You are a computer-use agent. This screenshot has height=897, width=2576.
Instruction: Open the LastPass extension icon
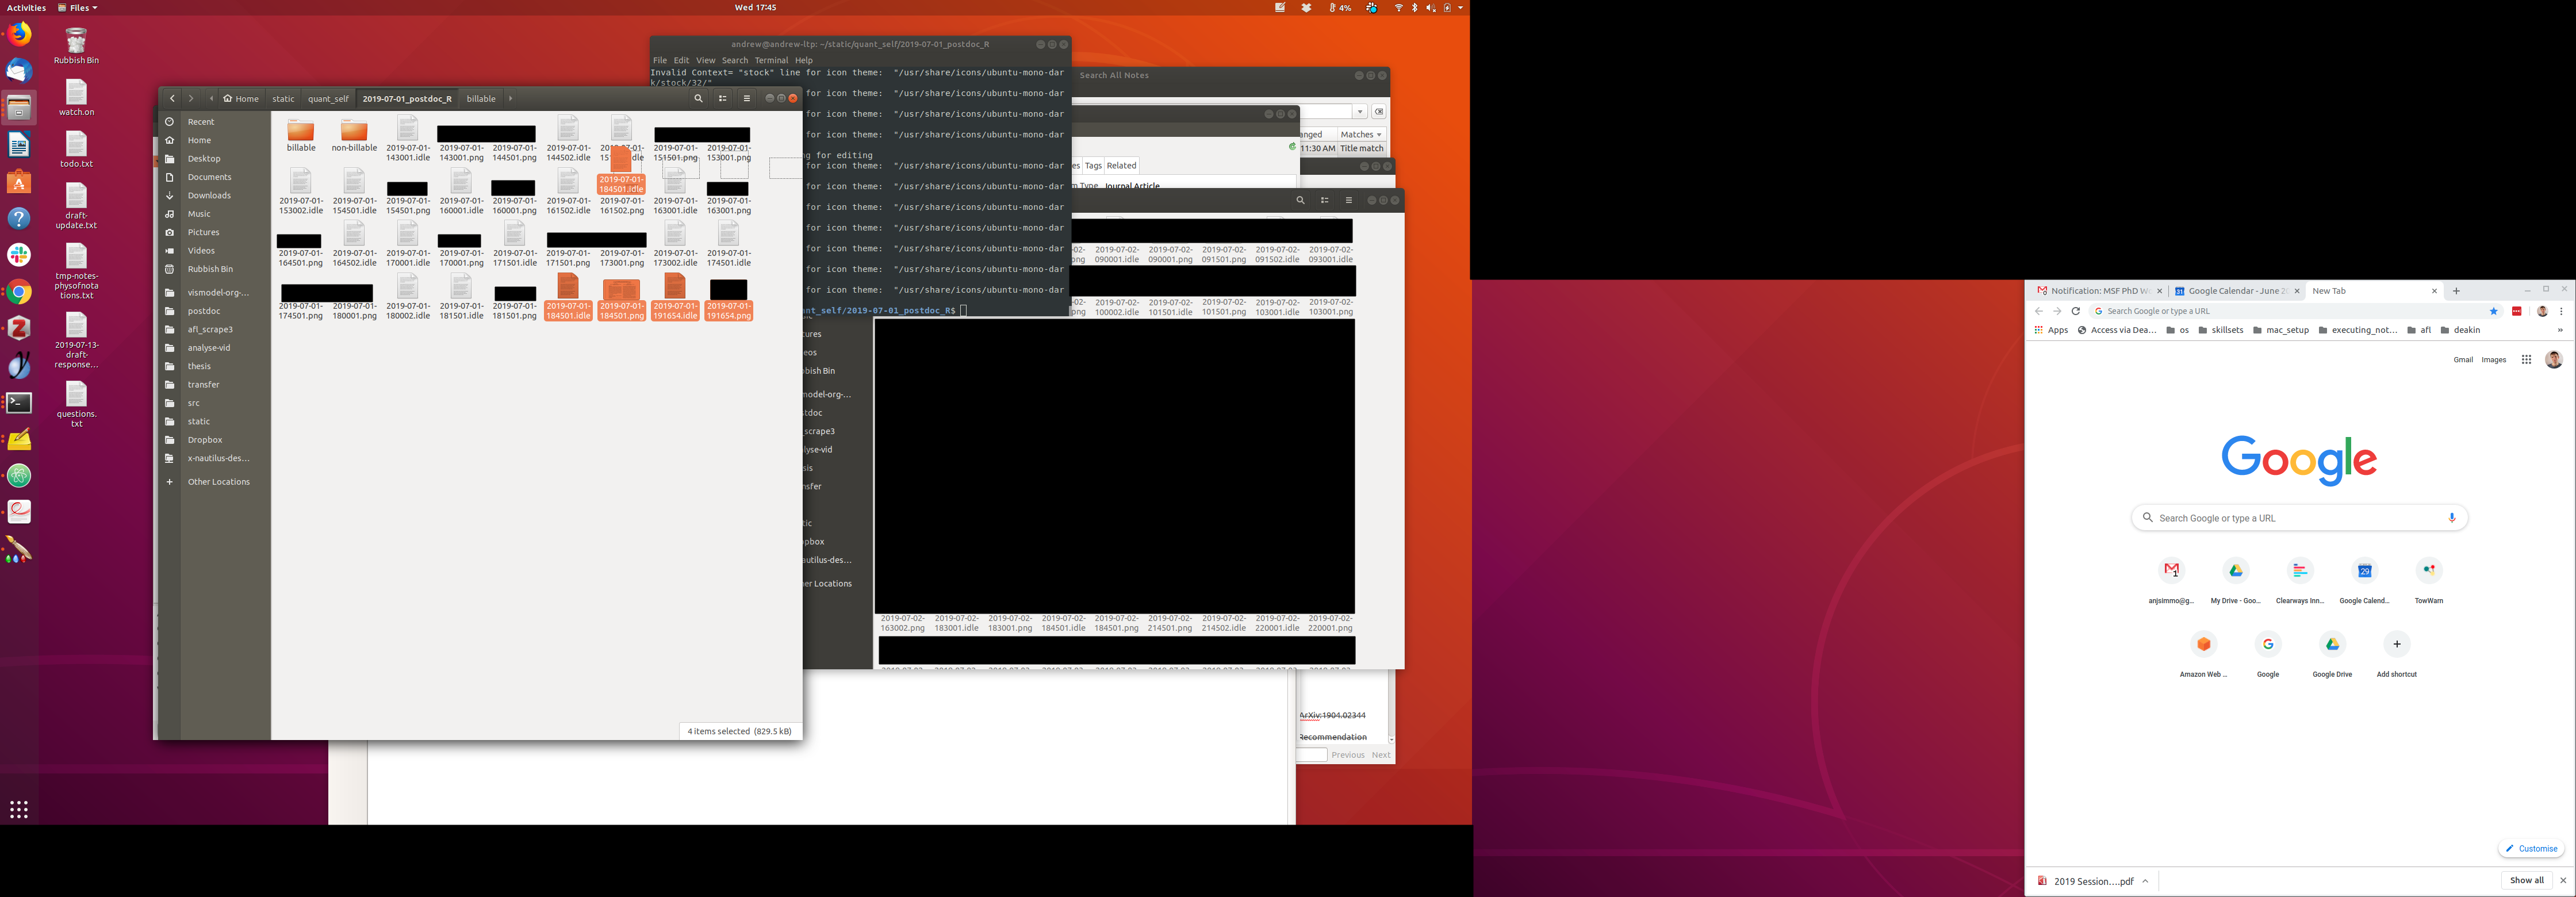point(2517,311)
